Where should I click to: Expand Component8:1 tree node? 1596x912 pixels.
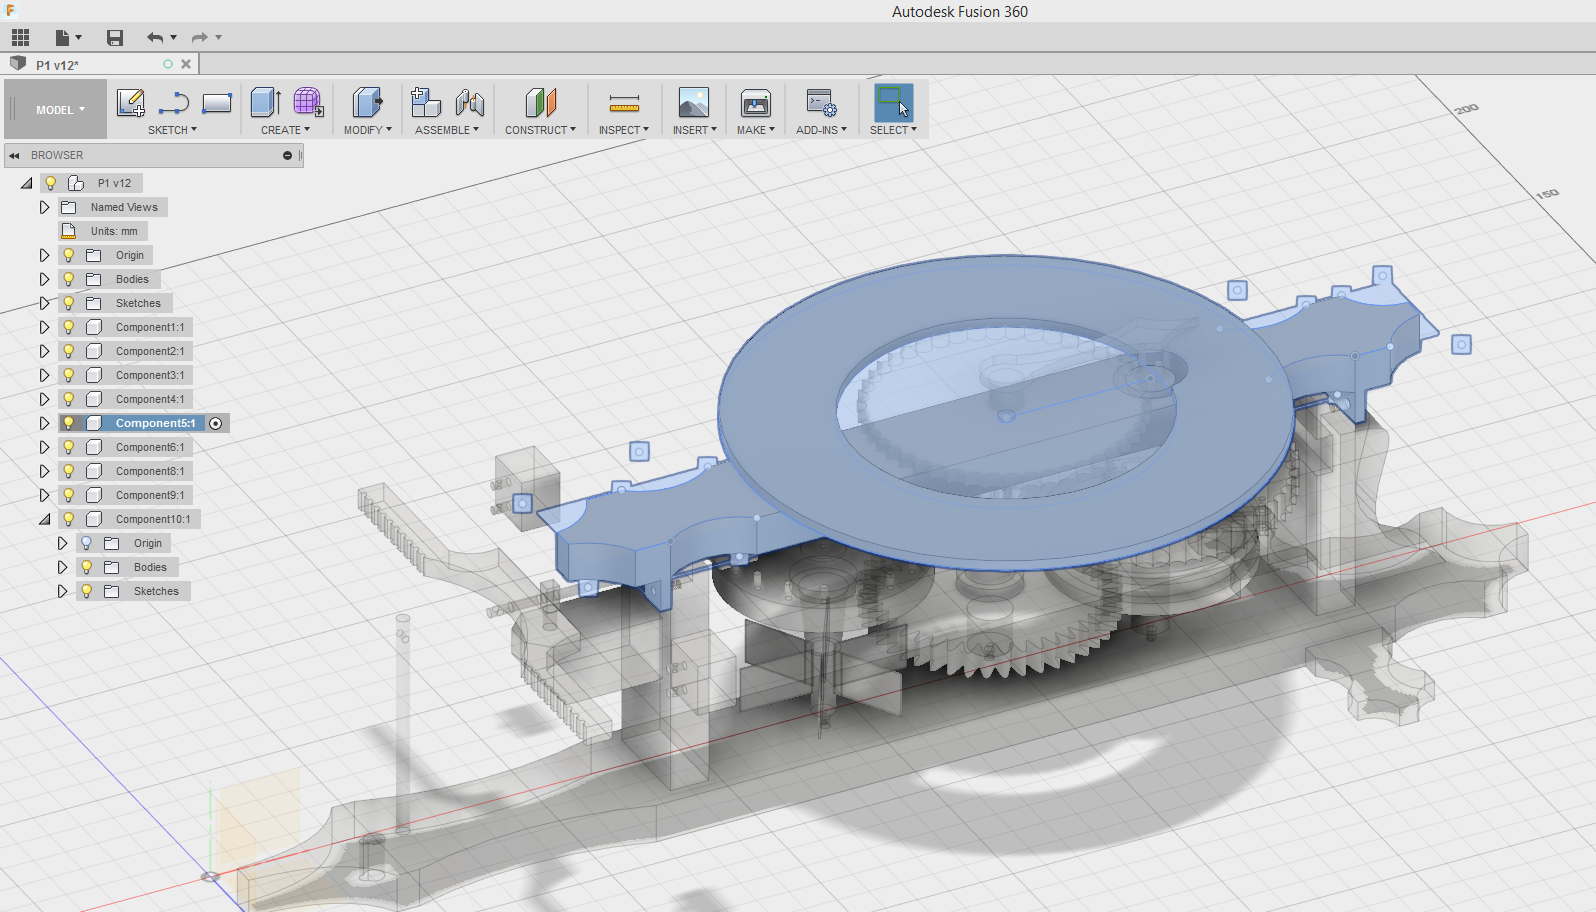click(44, 471)
